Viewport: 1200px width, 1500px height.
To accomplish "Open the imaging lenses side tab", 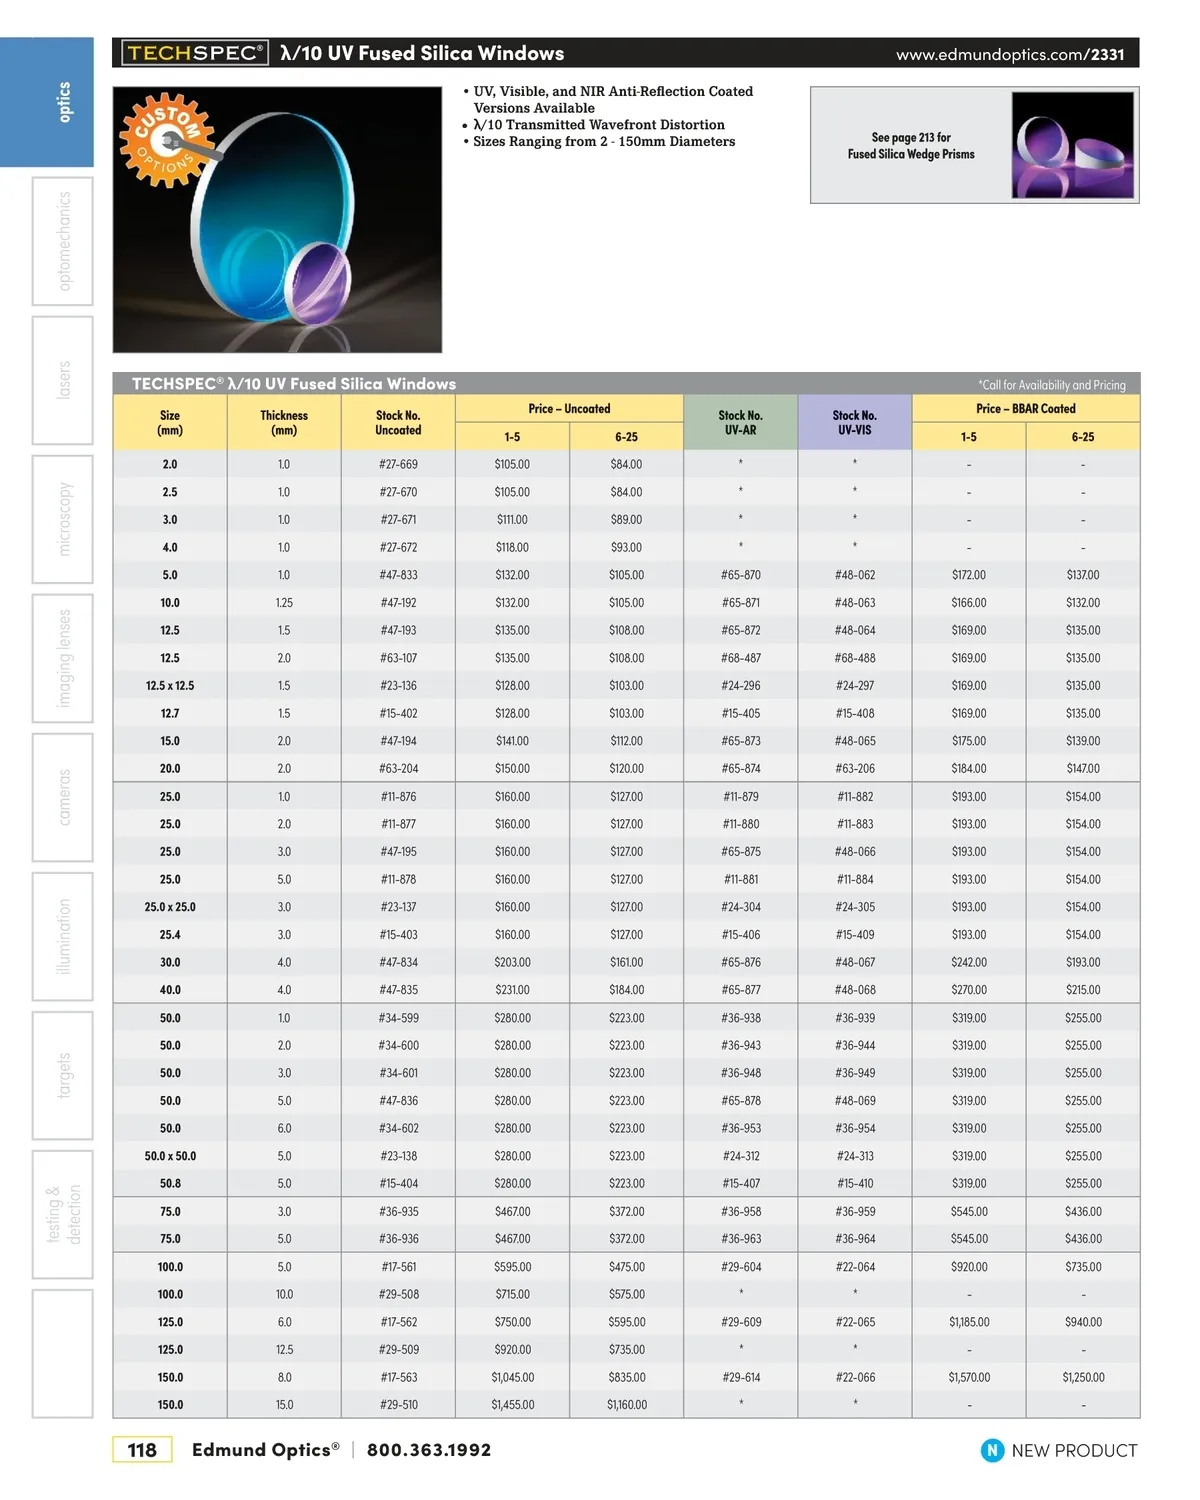I will (63, 658).
